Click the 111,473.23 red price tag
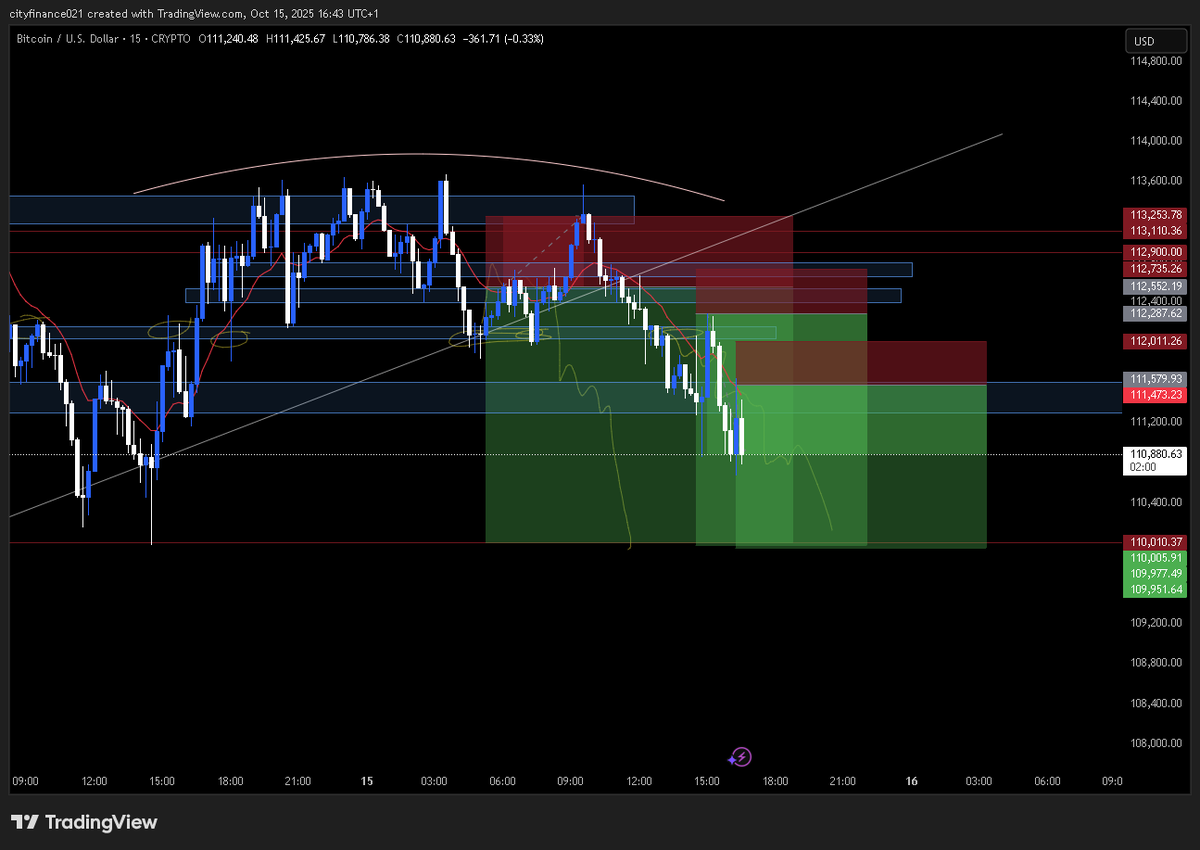This screenshot has width=1200, height=850. pos(1155,395)
